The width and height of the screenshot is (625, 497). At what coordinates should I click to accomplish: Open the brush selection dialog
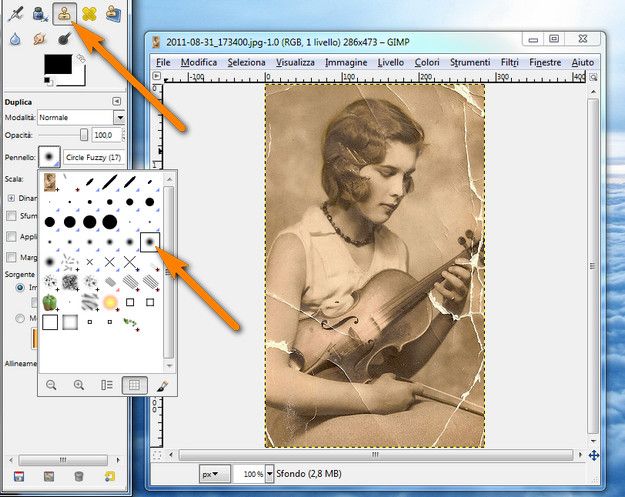coord(162,385)
